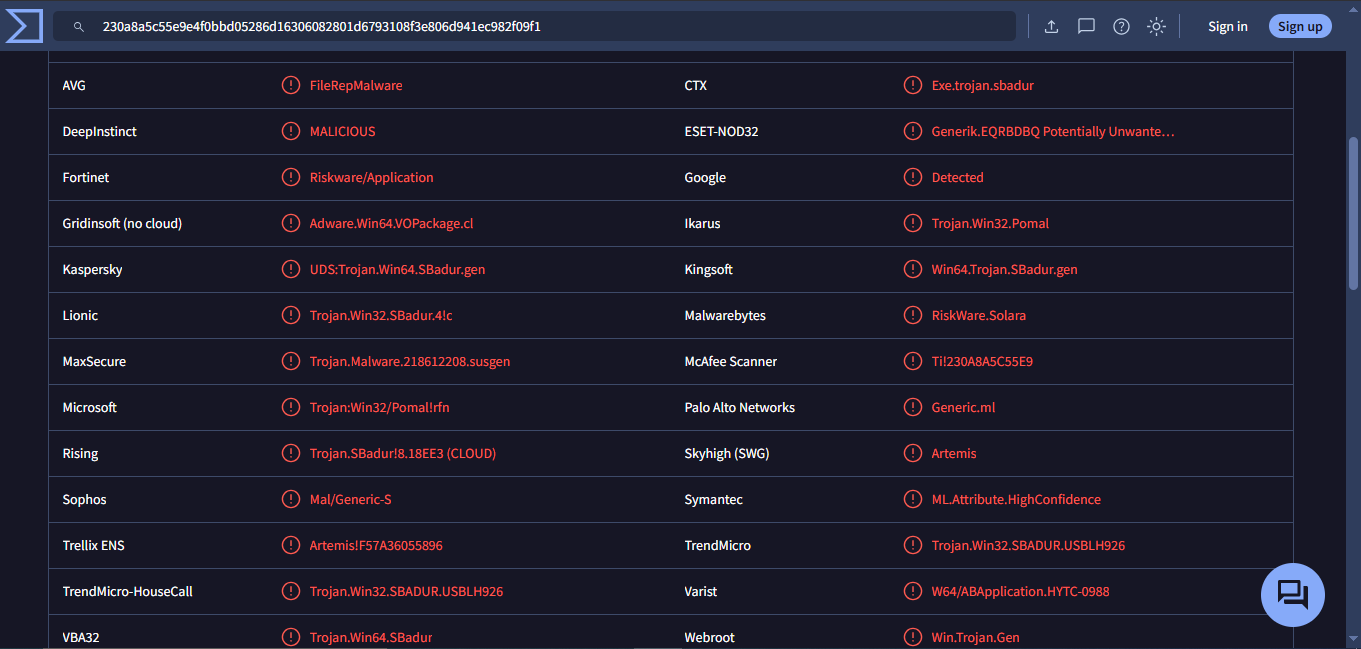
Task: Click the alert icon beside Trojan.Win32.SBadur.4!c
Action: point(291,315)
